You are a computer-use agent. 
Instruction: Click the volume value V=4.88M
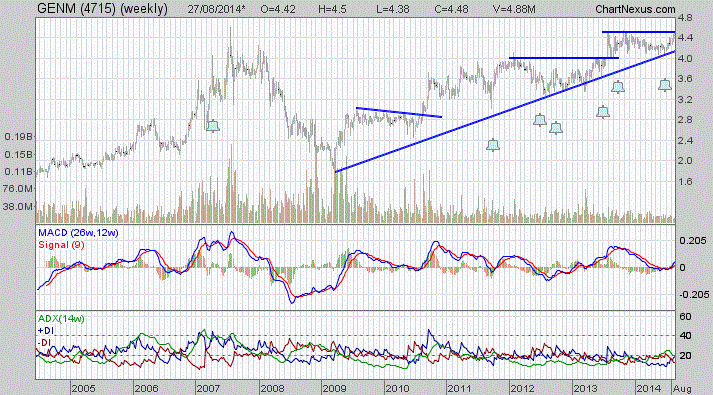click(x=514, y=9)
